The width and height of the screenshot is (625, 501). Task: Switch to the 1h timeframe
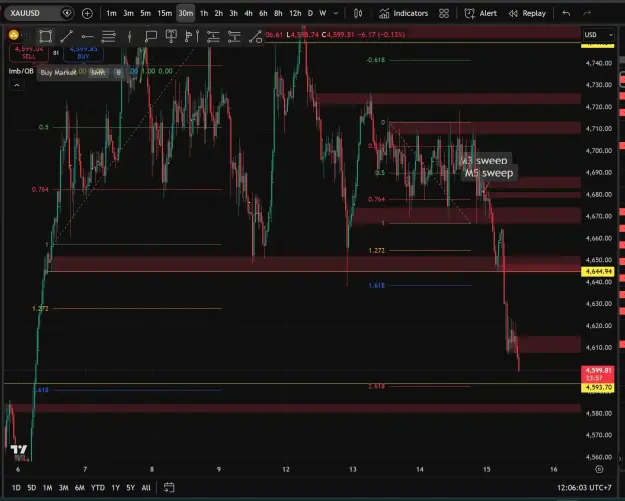[204, 13]
